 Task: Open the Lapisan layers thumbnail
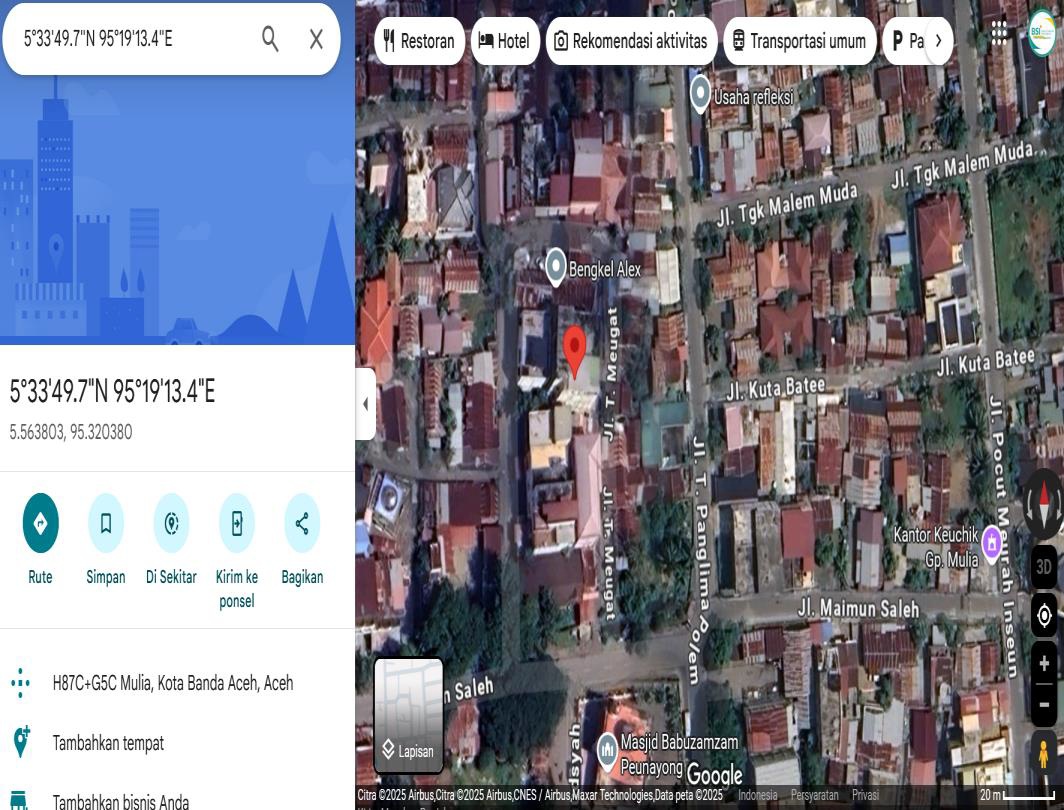pyautogui.click(x=409, y=714)
